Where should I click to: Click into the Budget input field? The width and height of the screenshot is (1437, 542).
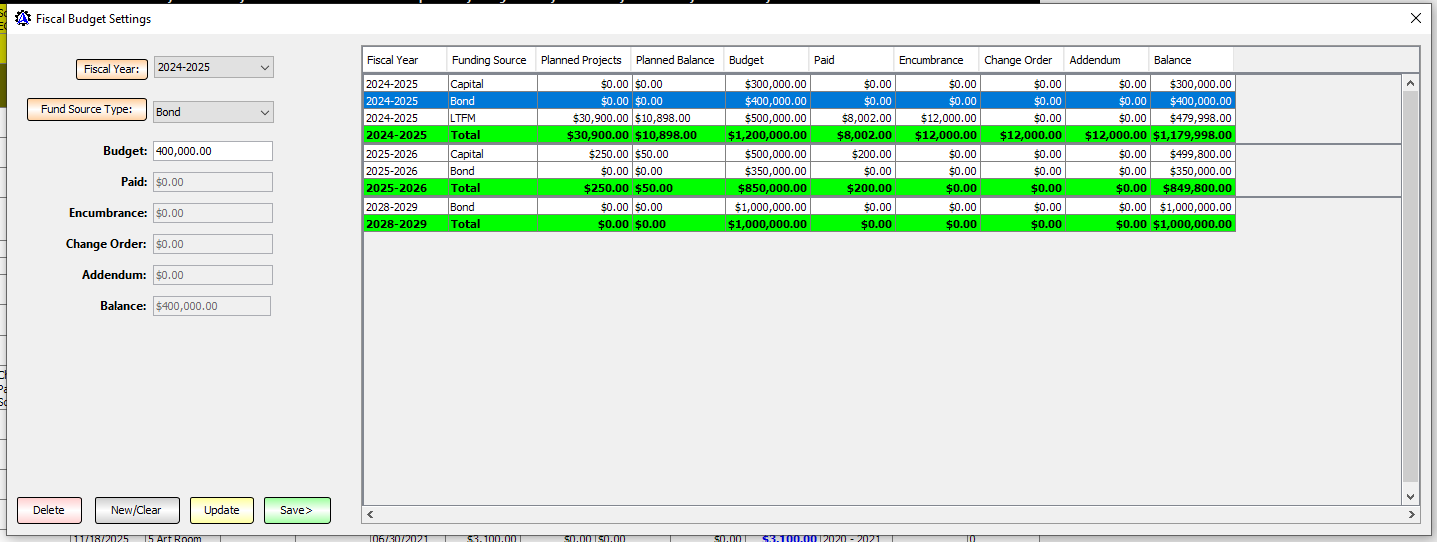pos(212,151)
